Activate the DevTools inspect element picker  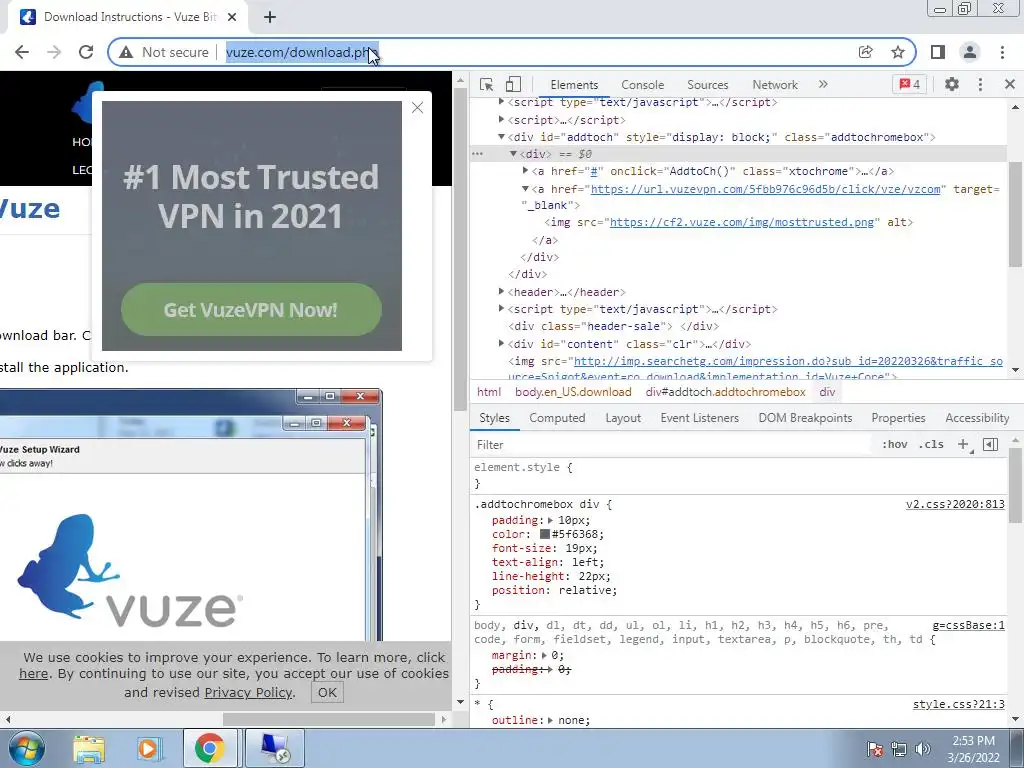coord(486,84)
